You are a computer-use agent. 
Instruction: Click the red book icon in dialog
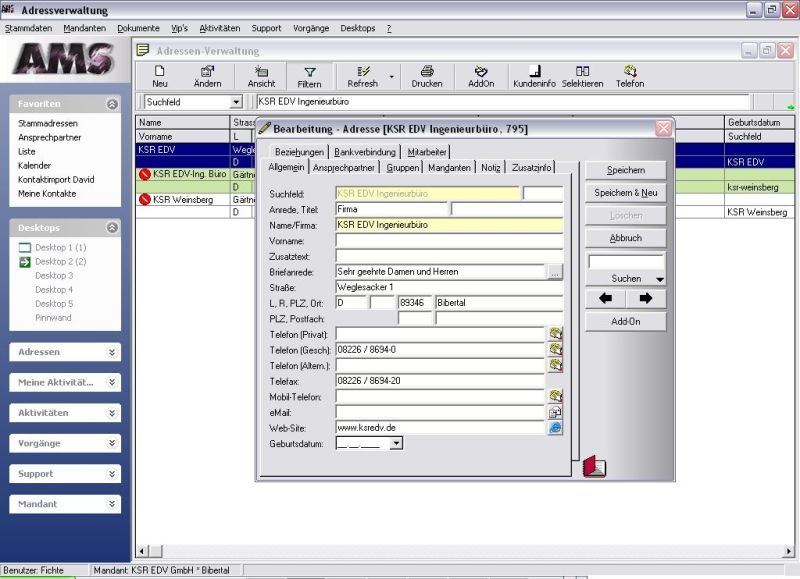click(x=594, y=466)
